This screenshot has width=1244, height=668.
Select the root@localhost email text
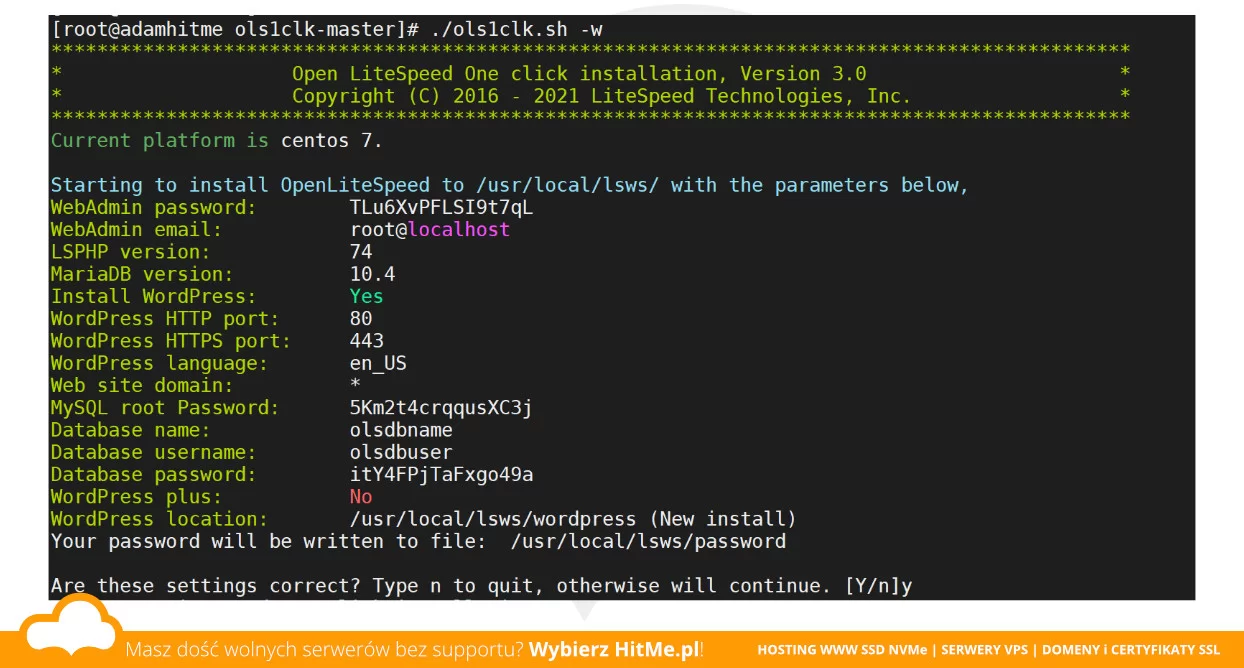(x=429, y=230)
